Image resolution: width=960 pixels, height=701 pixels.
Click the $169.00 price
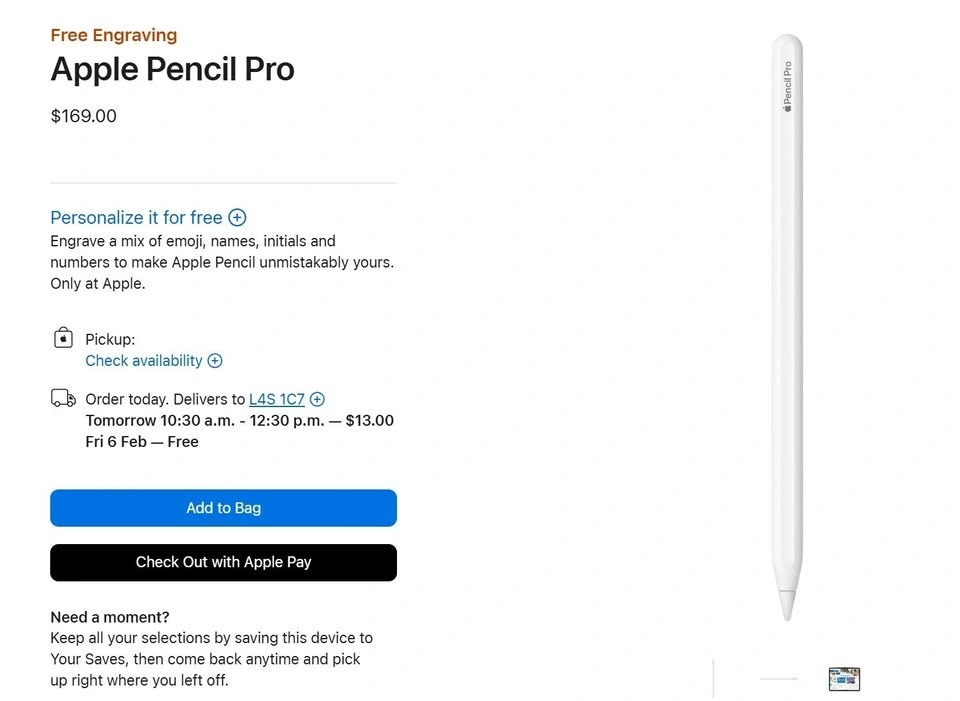pos(84,116)
